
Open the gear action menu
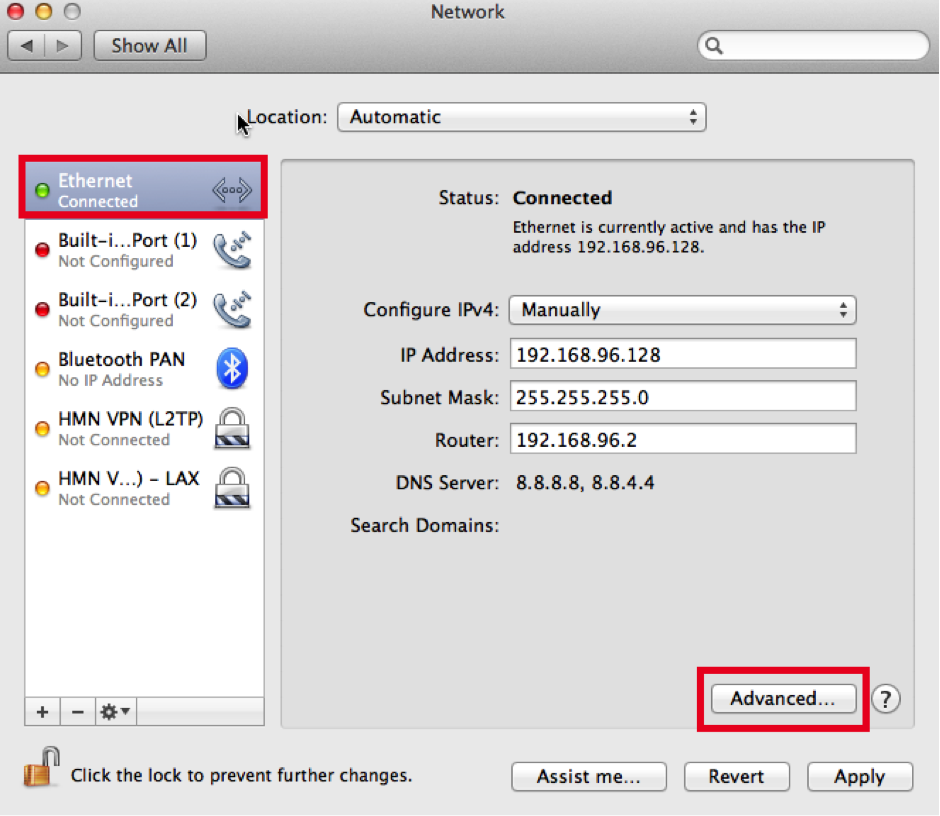coord(115,712)
